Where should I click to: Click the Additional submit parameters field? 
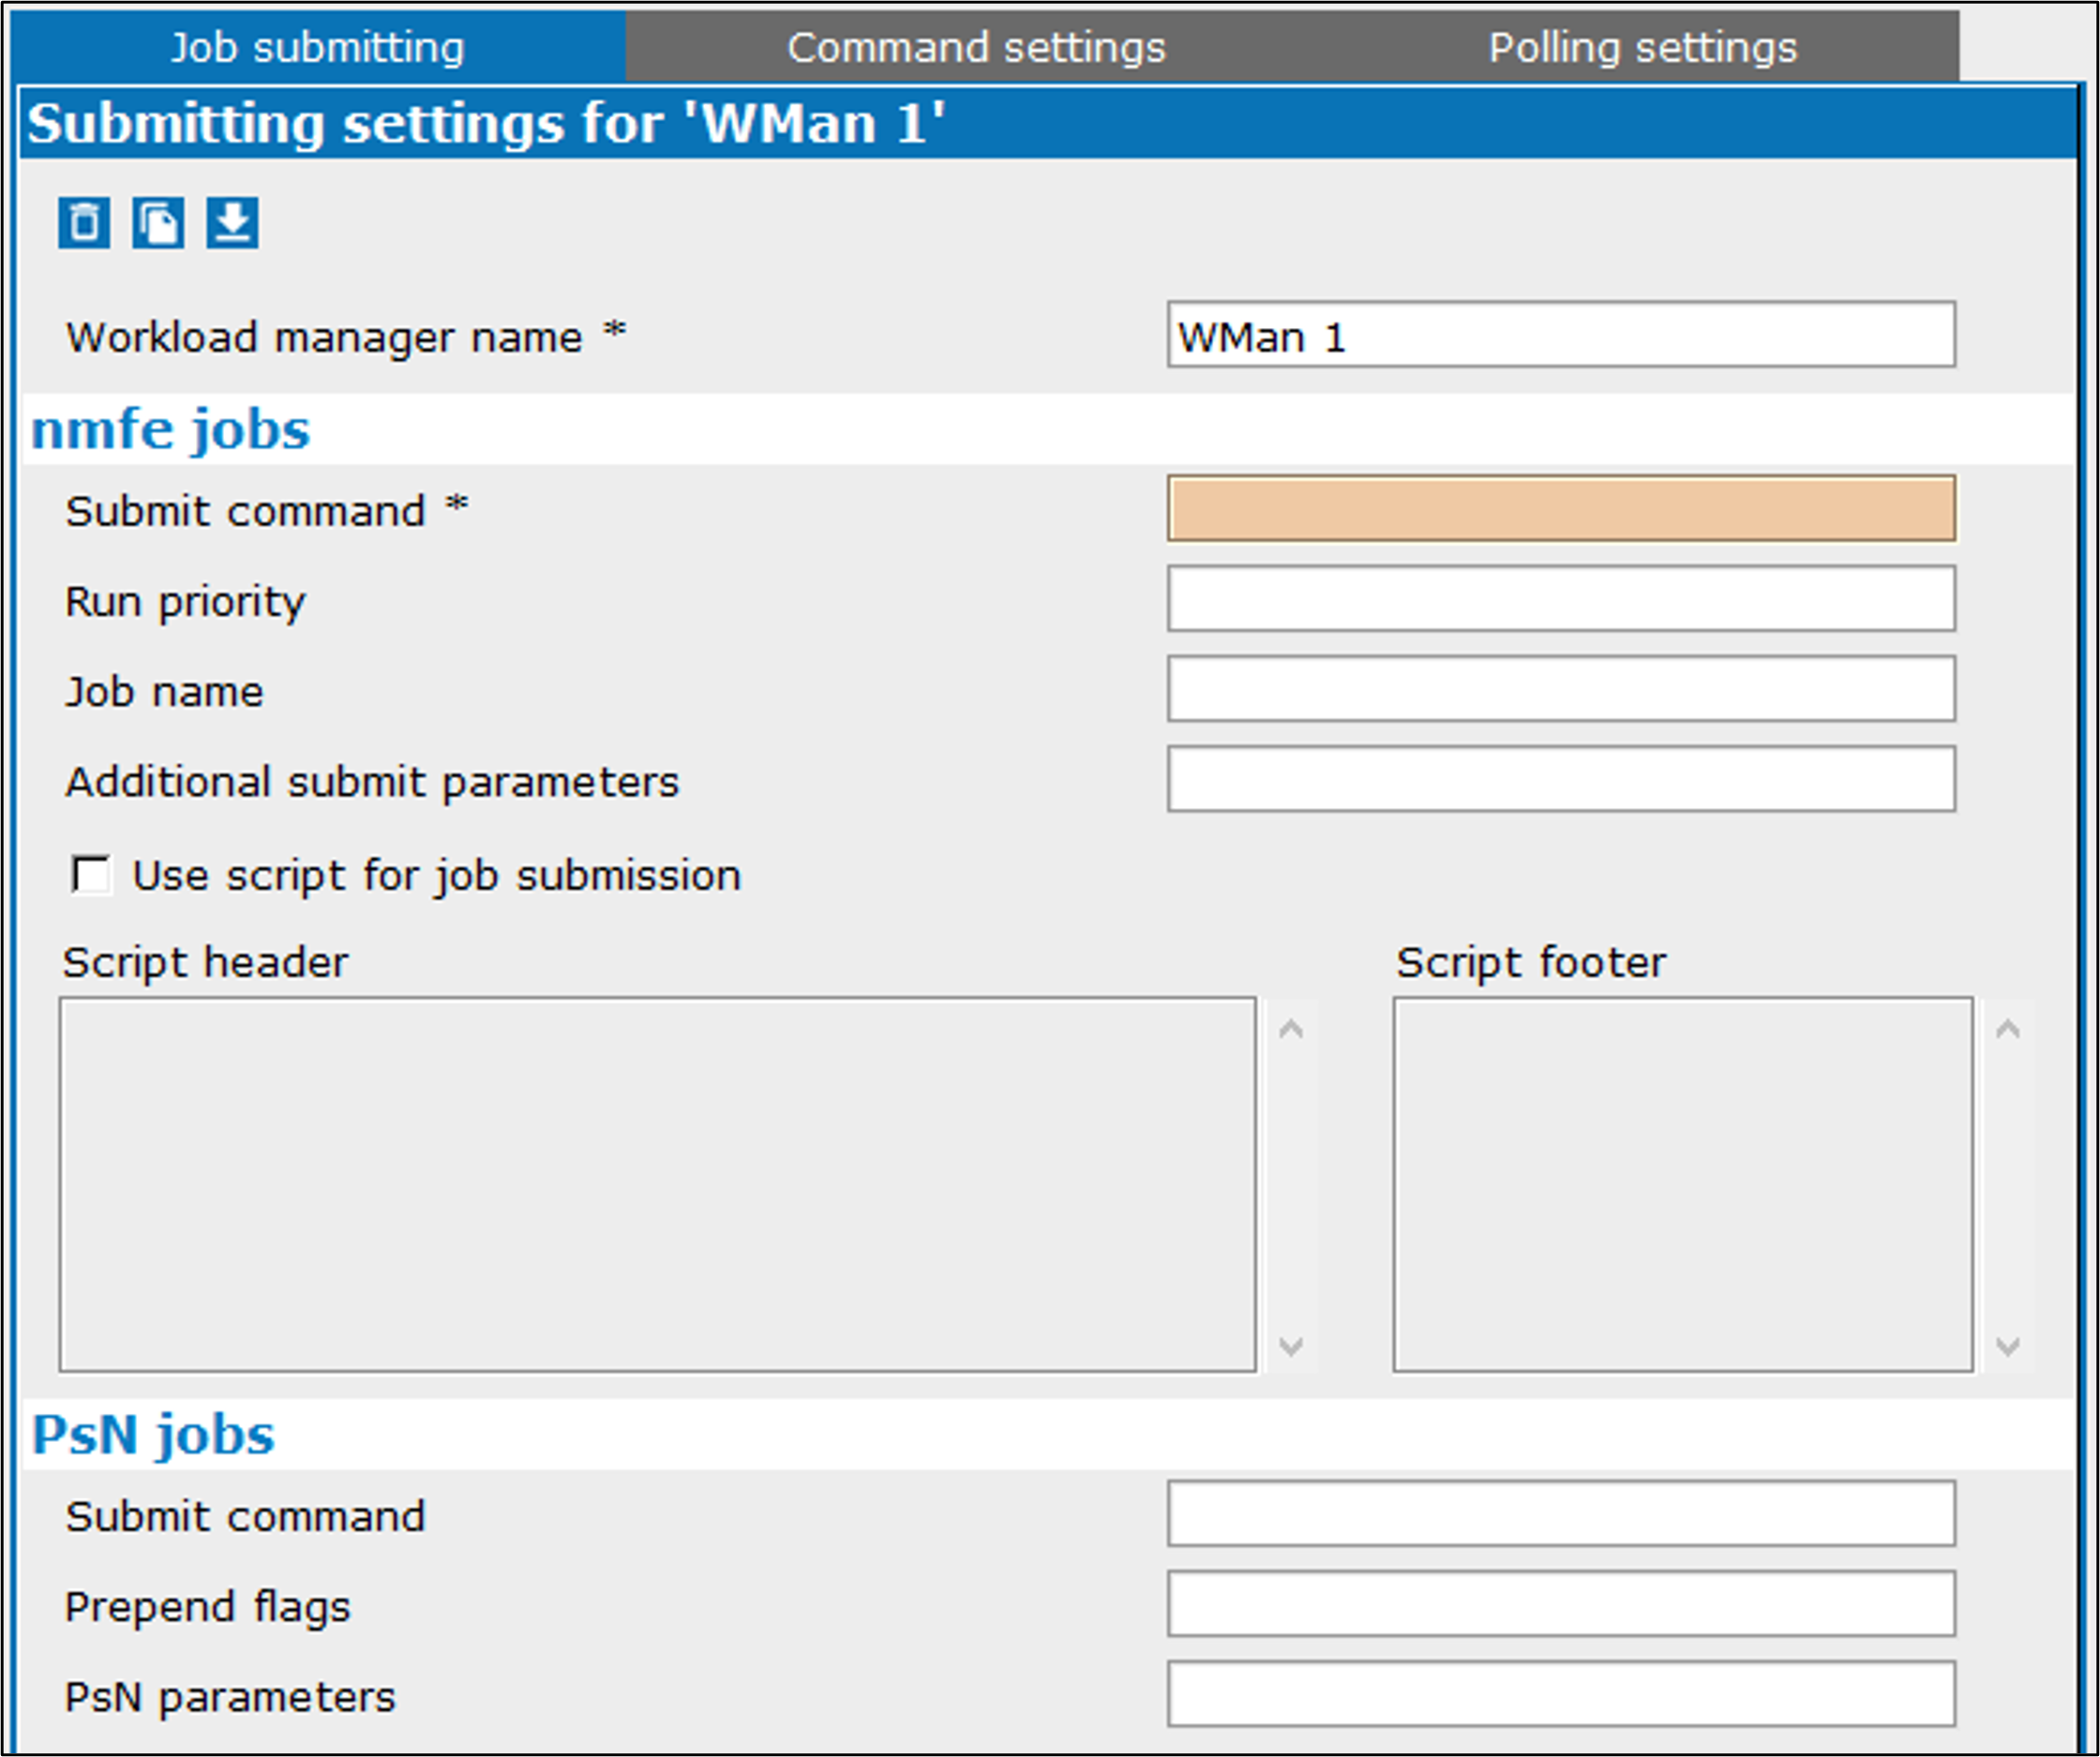[x=1561, y=779]
